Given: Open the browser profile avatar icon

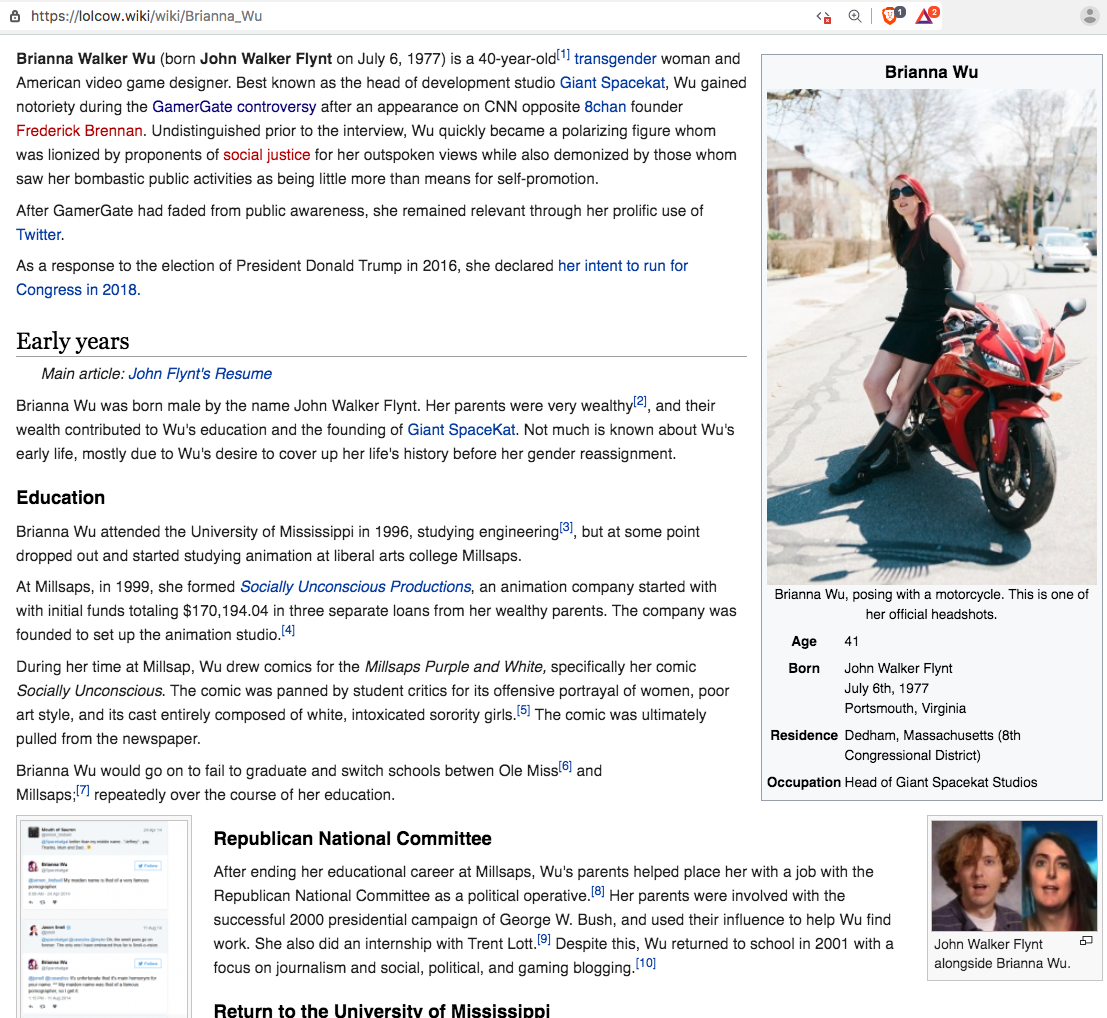Looking at the screenshot, I should tap(1089, 16).
